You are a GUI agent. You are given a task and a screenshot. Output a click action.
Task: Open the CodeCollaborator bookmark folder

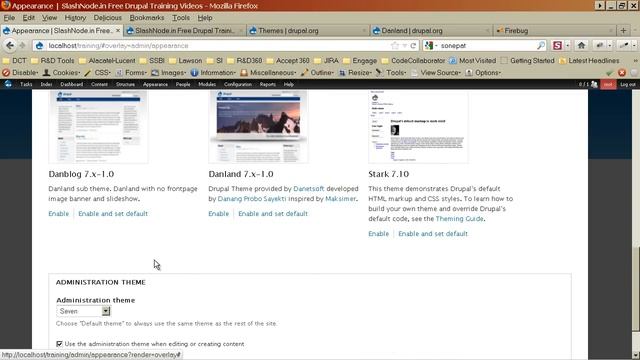(x=413, y=60)
